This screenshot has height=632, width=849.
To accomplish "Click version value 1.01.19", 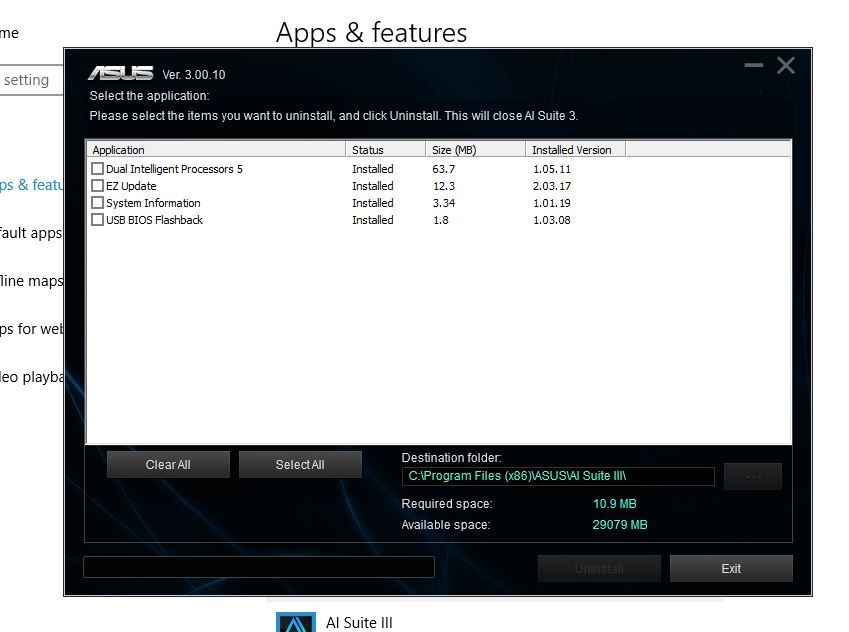I will tap(552, 203).
